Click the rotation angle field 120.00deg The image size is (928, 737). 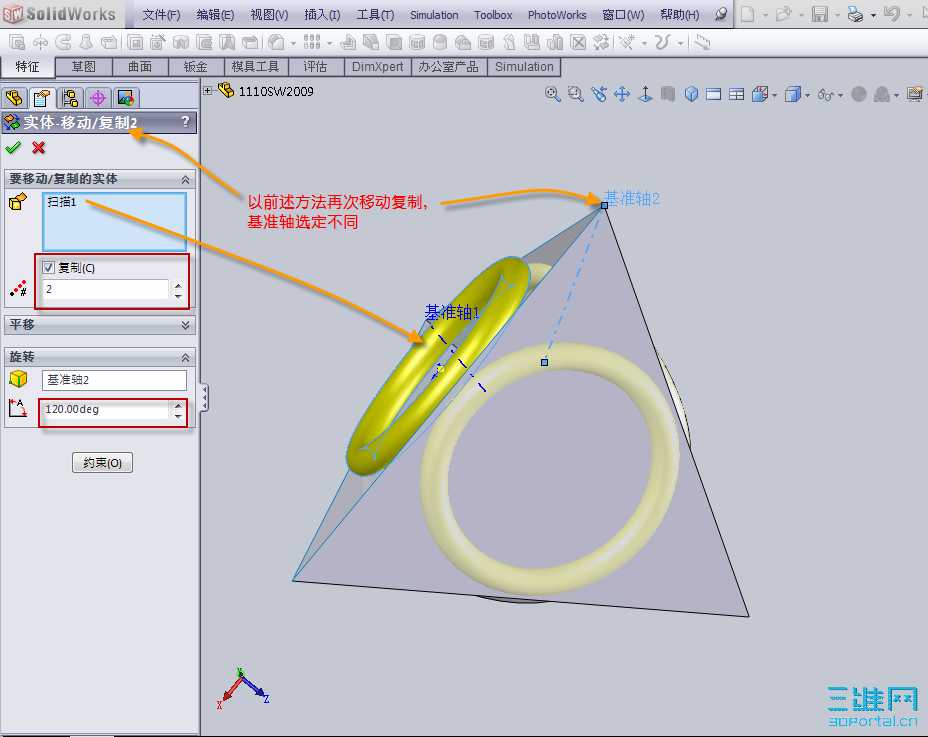click(105, 410)
